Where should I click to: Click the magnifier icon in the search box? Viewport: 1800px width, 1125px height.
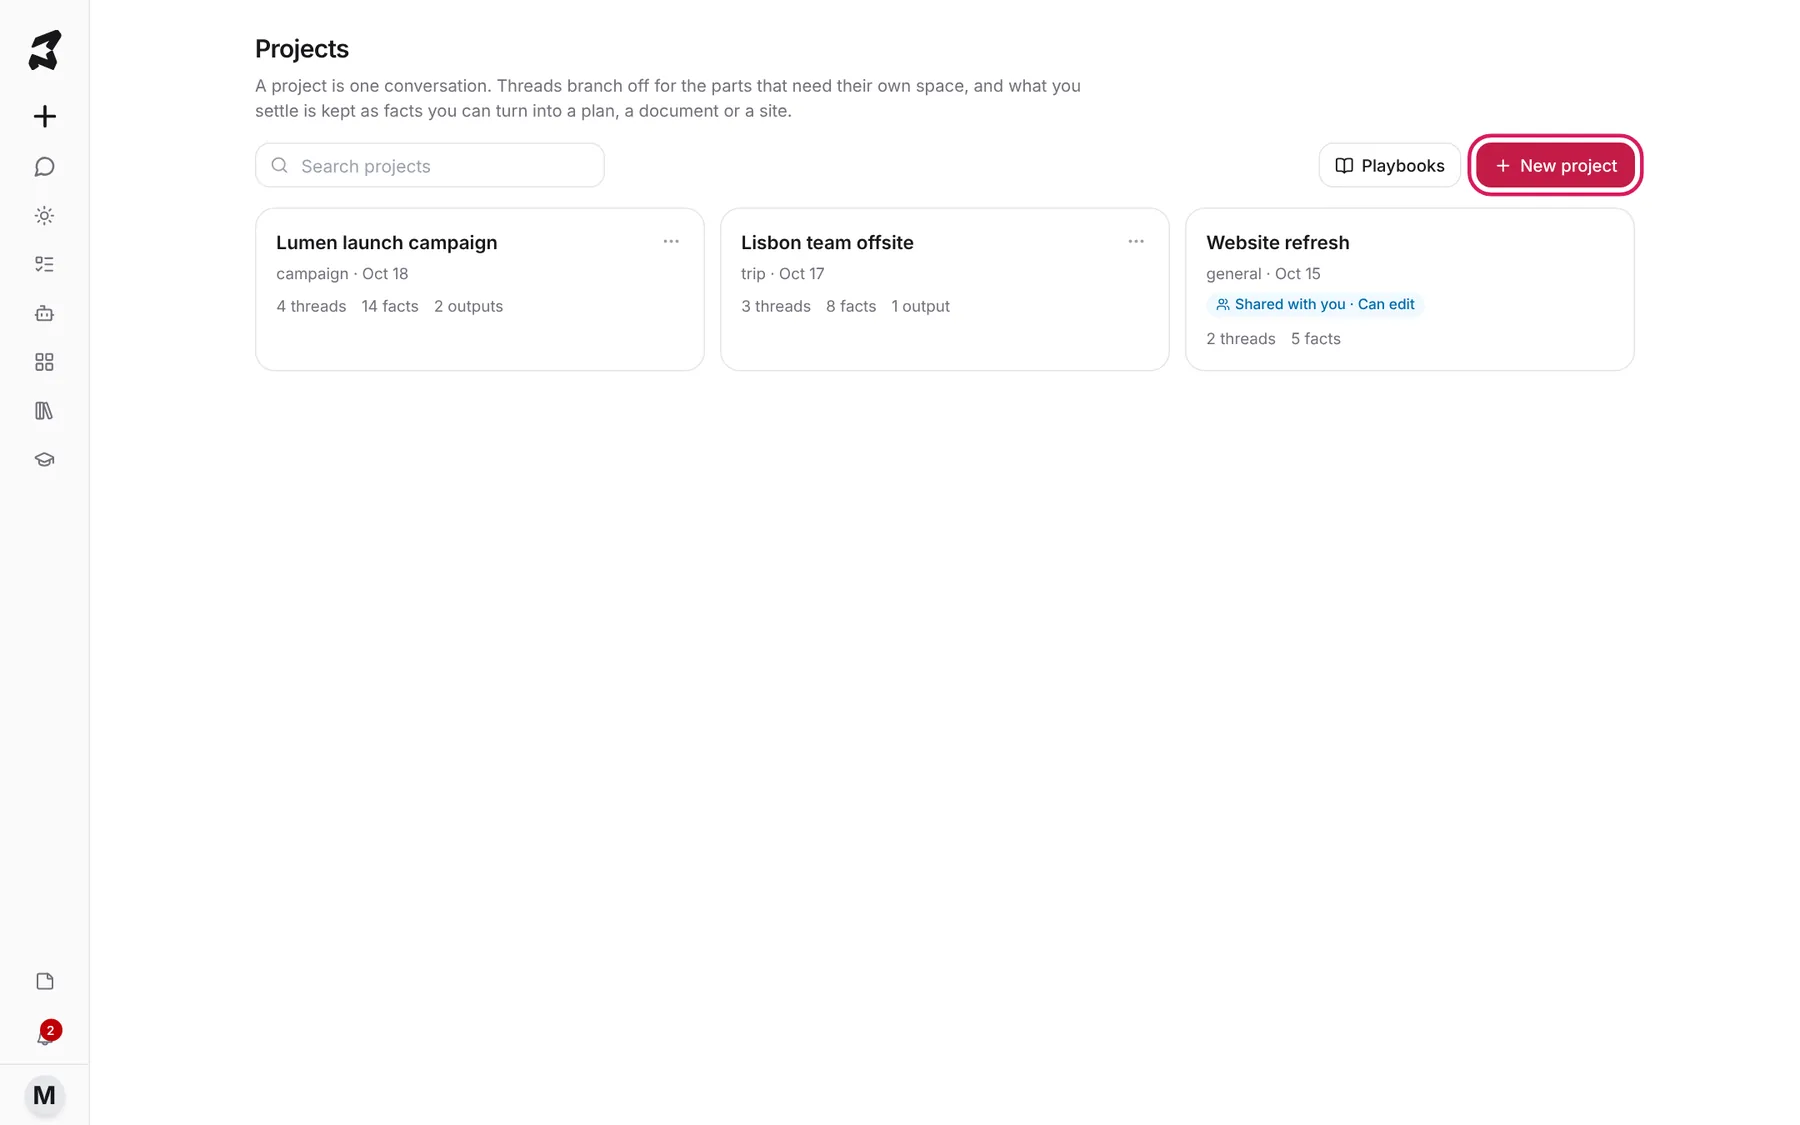click(x=280, y=165)
